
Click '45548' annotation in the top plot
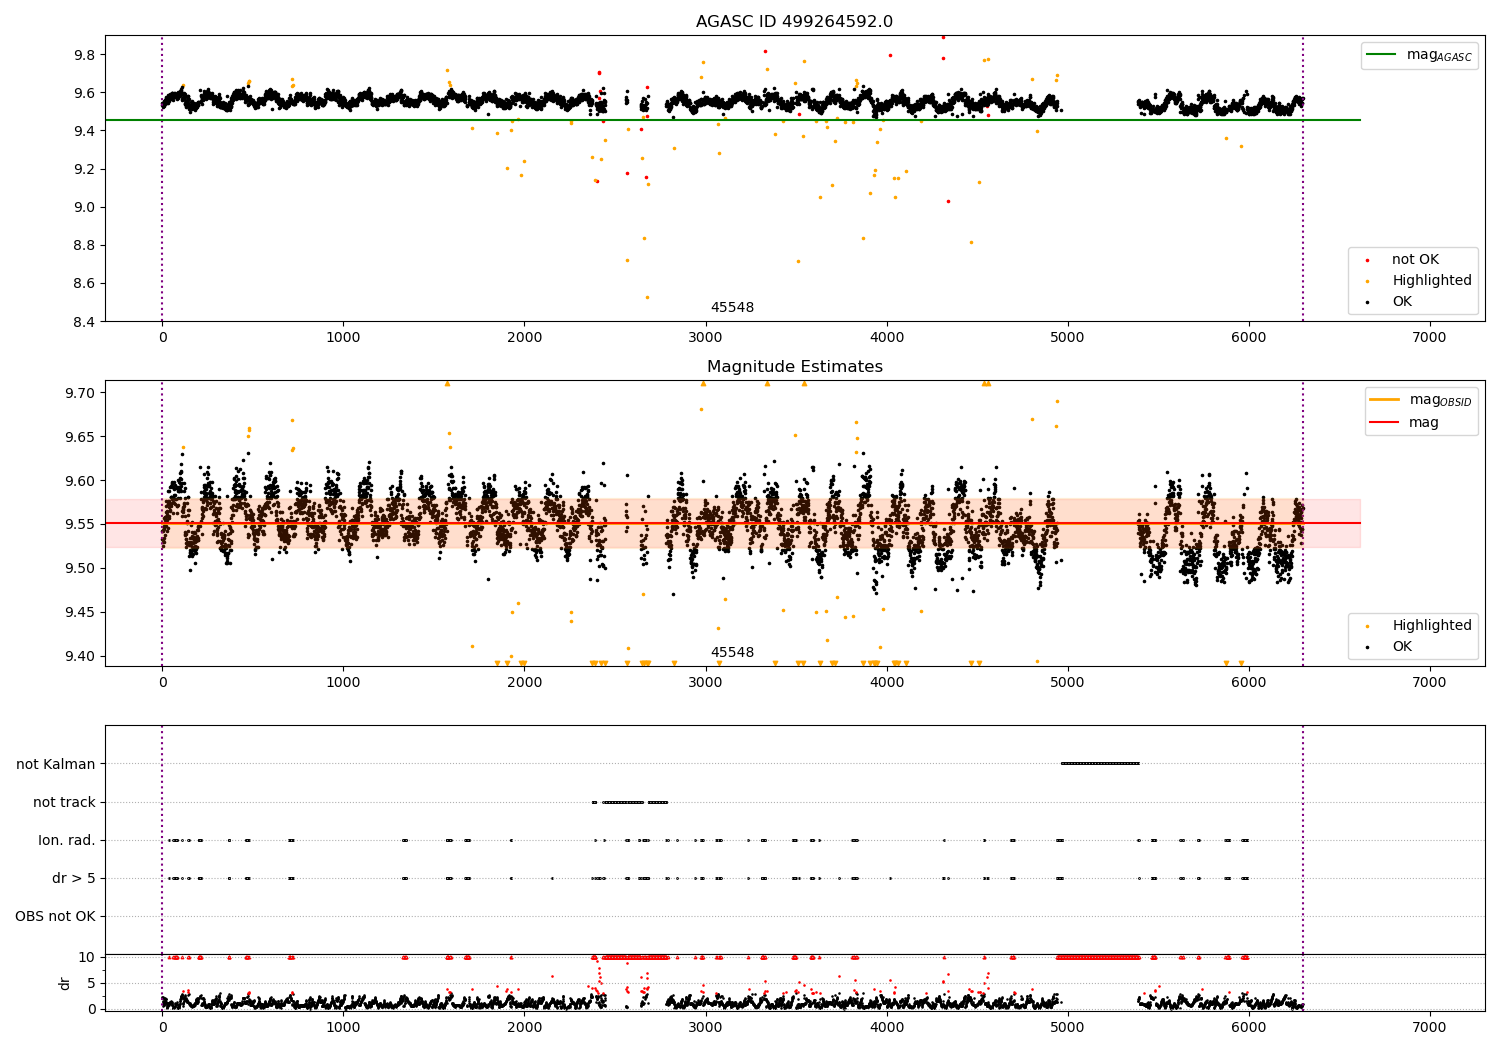(x=732, y=308)
